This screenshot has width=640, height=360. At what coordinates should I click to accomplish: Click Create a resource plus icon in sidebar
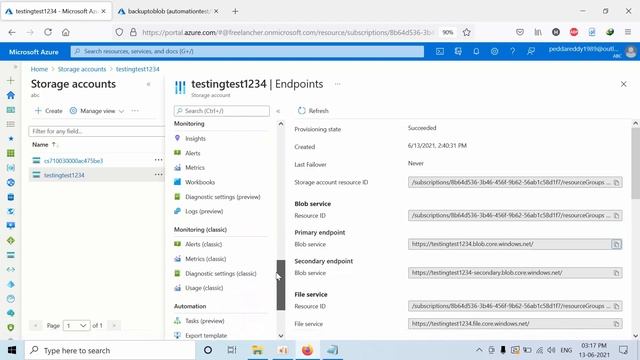[x=11, y=80]
